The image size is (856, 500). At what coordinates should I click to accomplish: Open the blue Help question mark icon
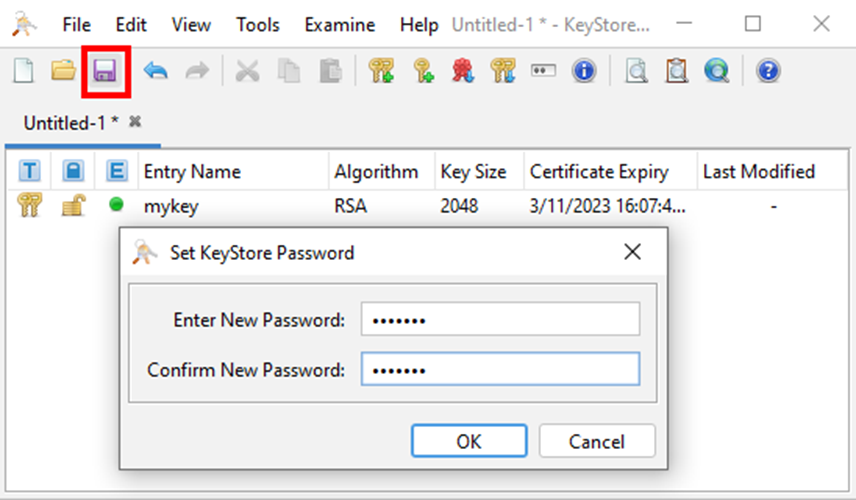click(768, 71)
